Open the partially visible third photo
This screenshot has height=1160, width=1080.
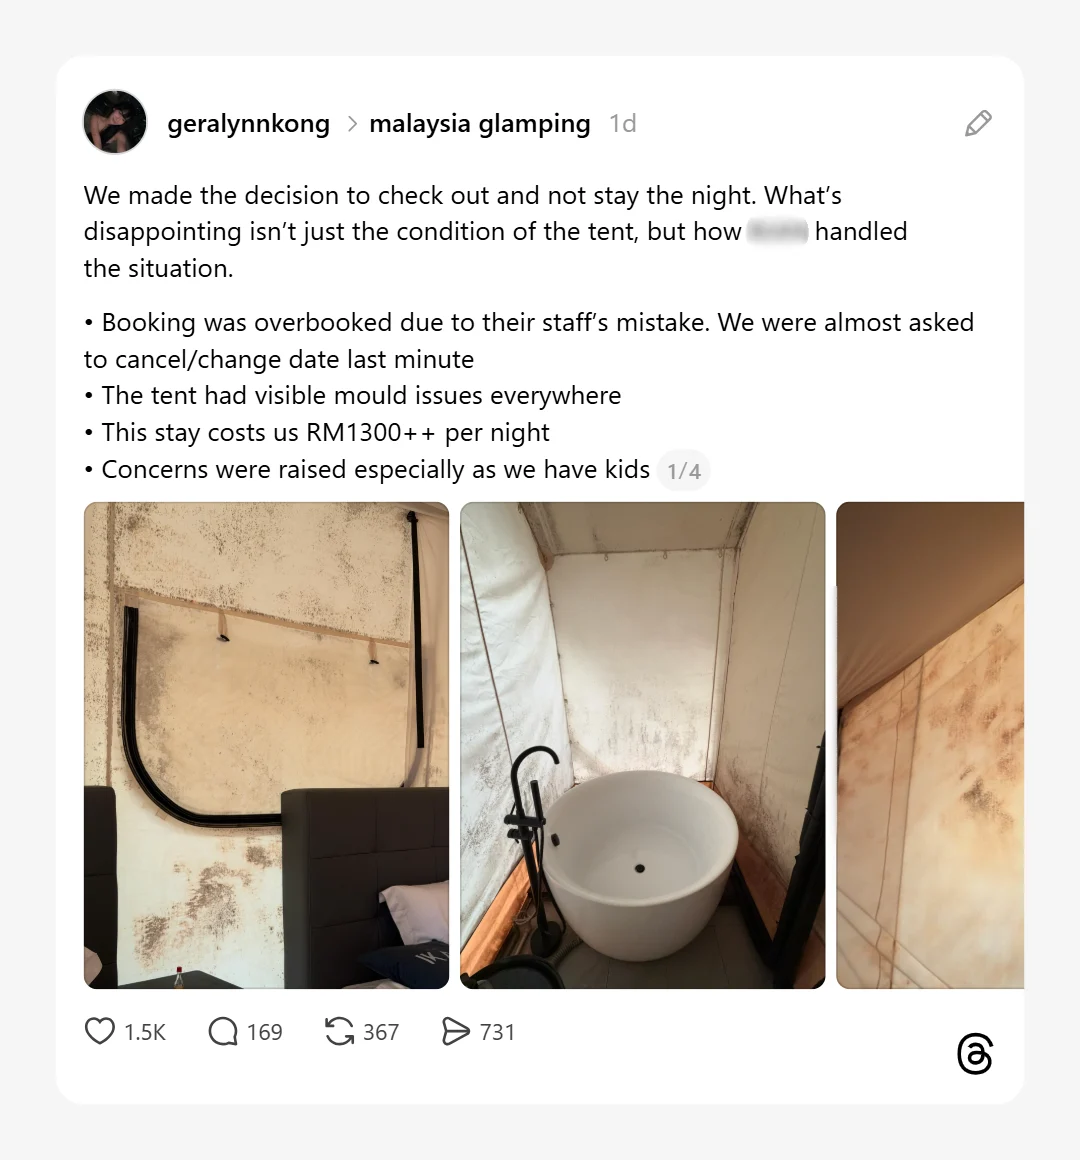tap(930, 745)
